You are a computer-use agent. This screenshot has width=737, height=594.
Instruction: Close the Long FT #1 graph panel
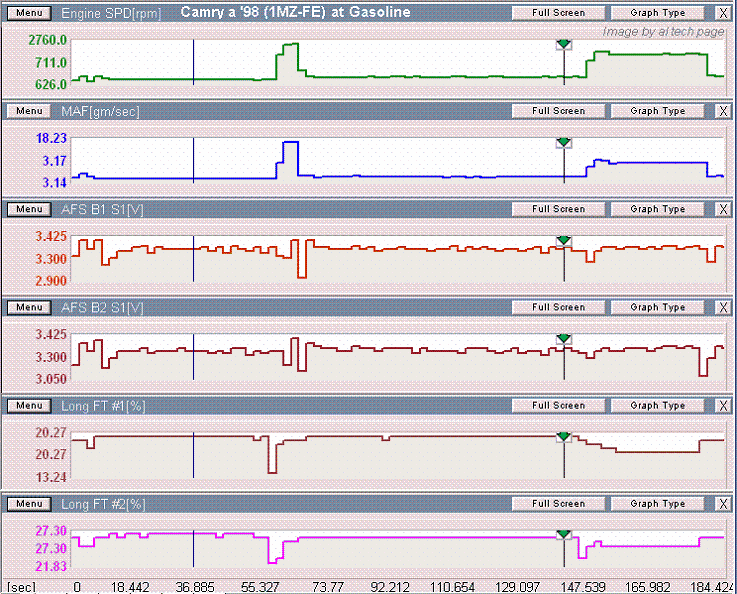tap(723, 406)
